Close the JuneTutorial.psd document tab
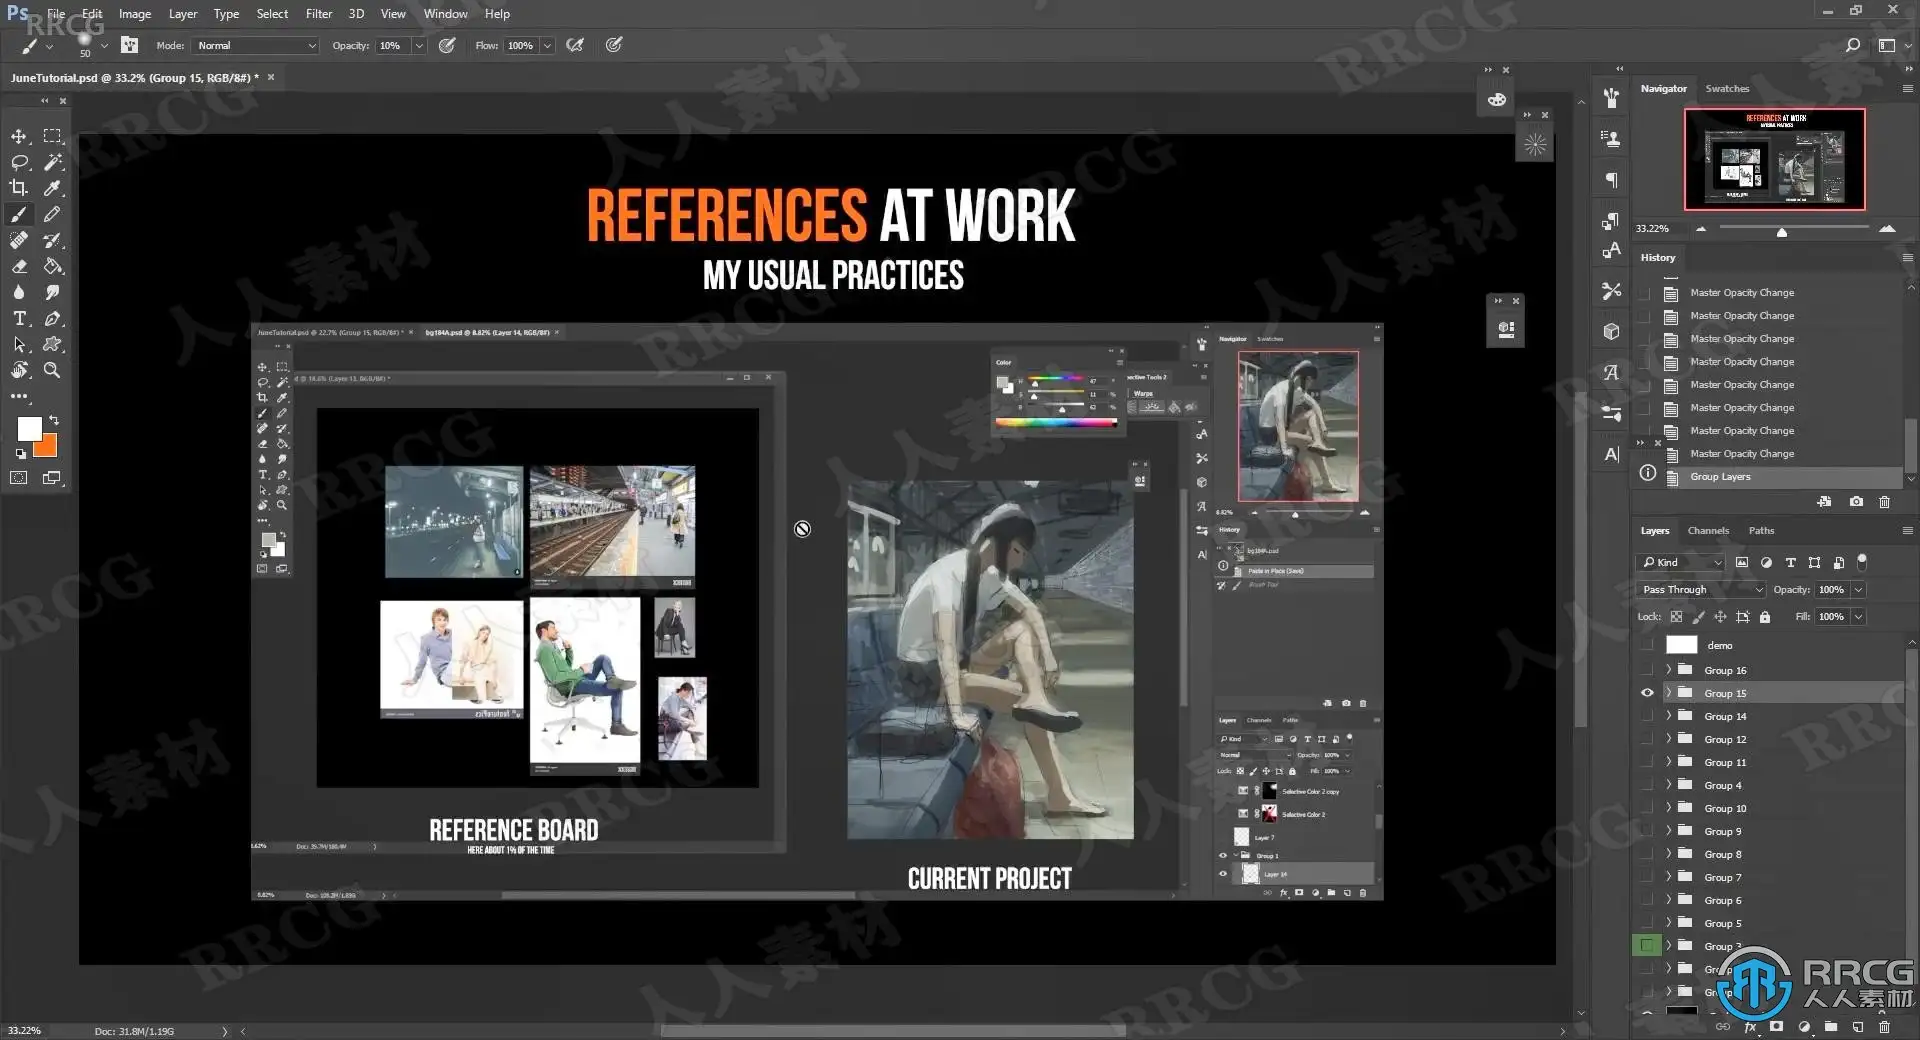 (x=270, y=77)
